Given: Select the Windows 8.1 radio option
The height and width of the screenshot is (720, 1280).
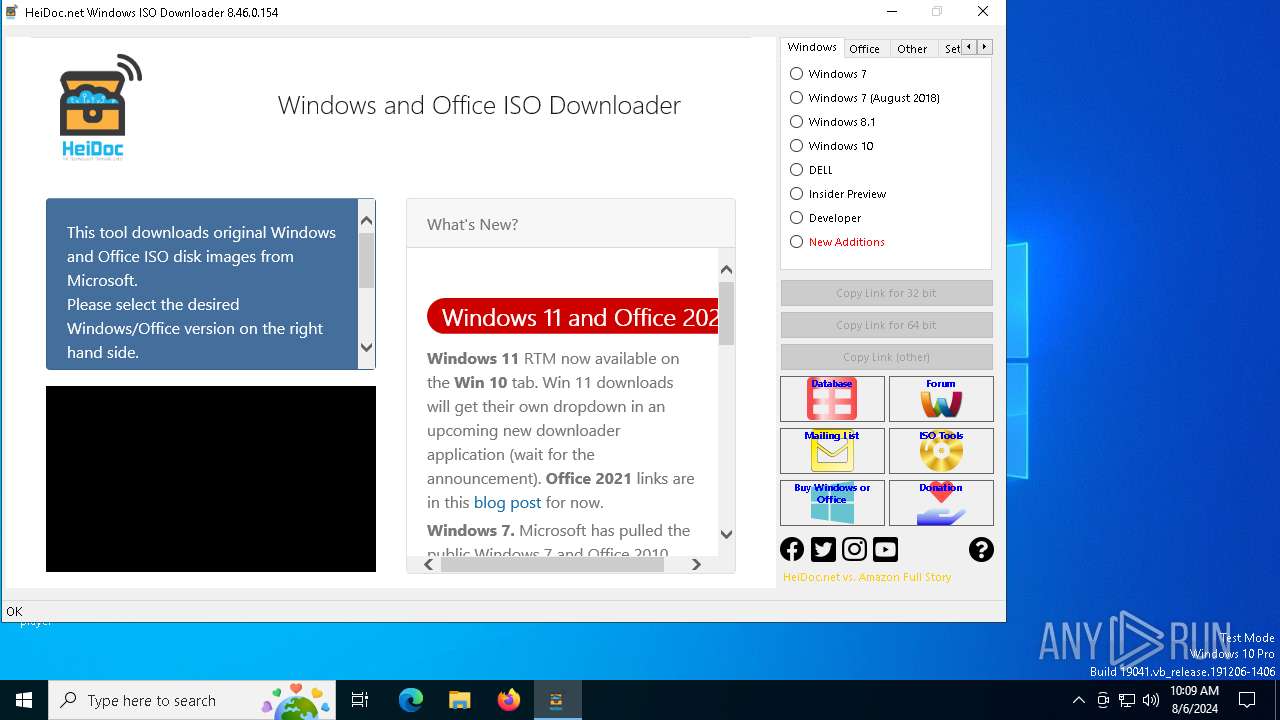Looking at the screenshot, I should [832, 122].
